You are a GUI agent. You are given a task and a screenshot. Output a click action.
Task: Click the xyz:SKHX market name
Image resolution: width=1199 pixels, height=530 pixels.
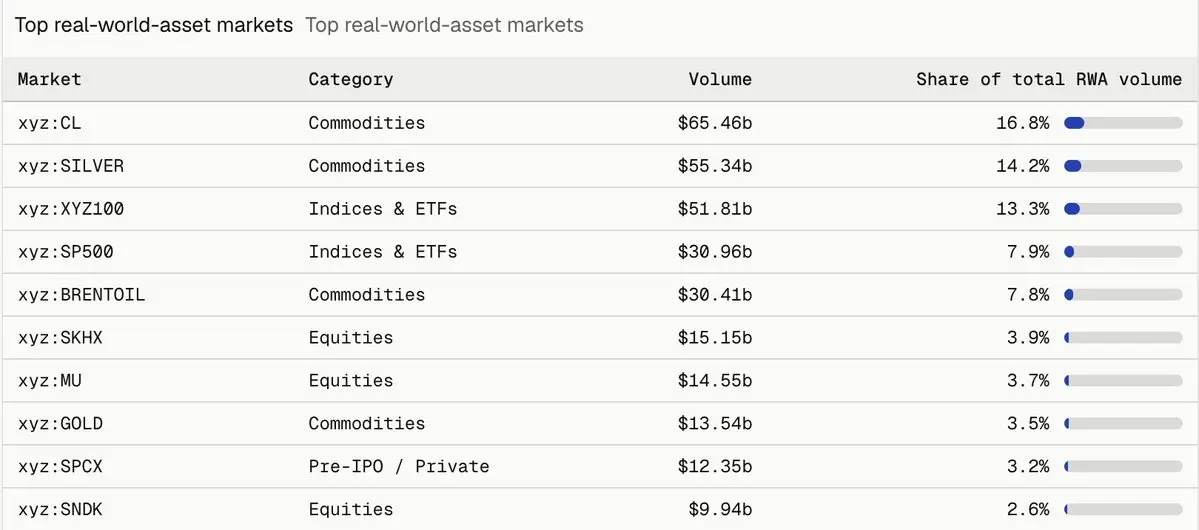pos(60,337)
